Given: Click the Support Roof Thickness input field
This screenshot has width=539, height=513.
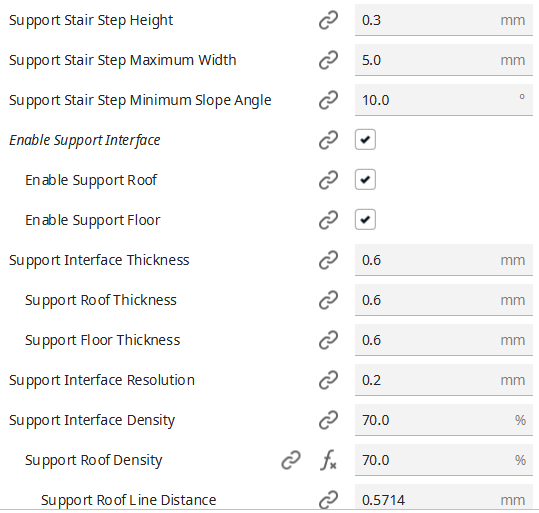Looking at the screenshot, I should coord(444,300).
